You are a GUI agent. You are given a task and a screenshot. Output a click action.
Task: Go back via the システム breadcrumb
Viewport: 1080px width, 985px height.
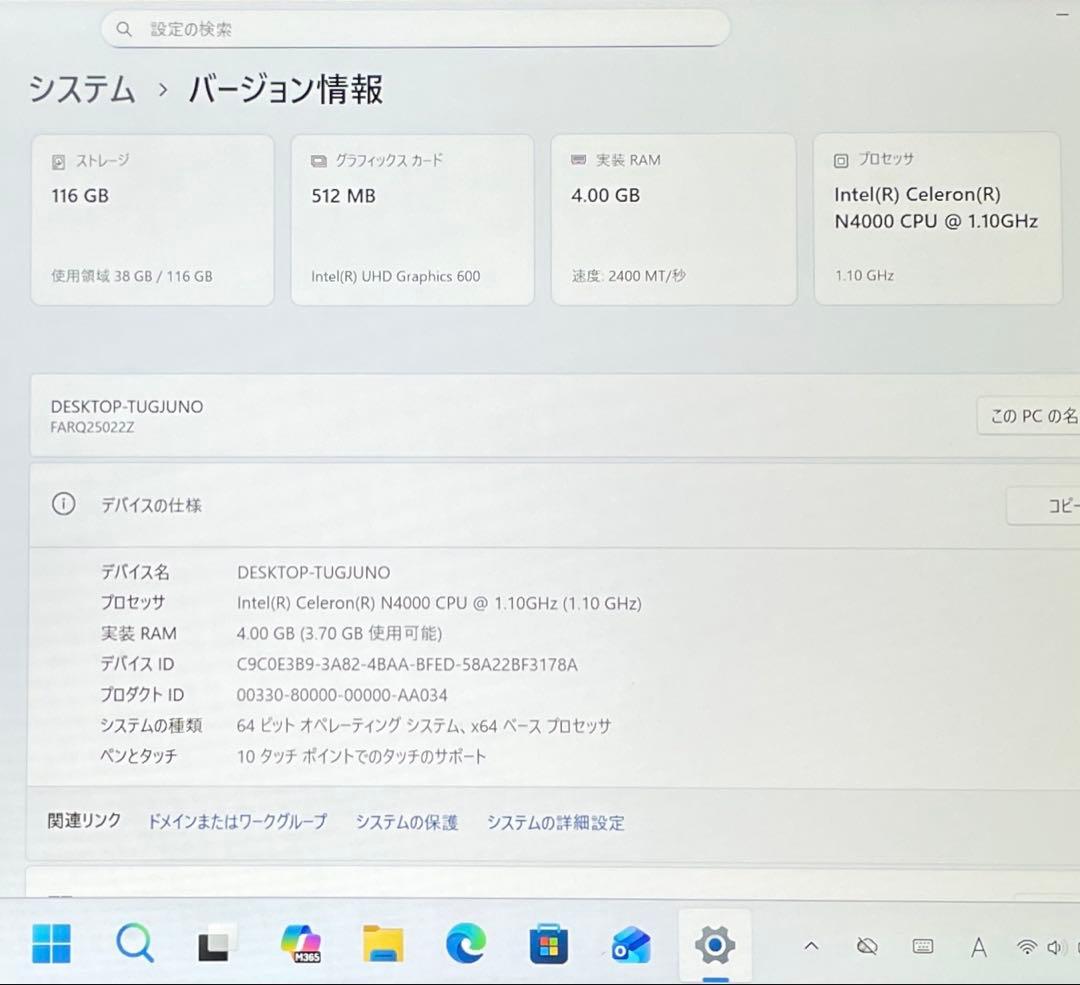(x=83, y=90)
